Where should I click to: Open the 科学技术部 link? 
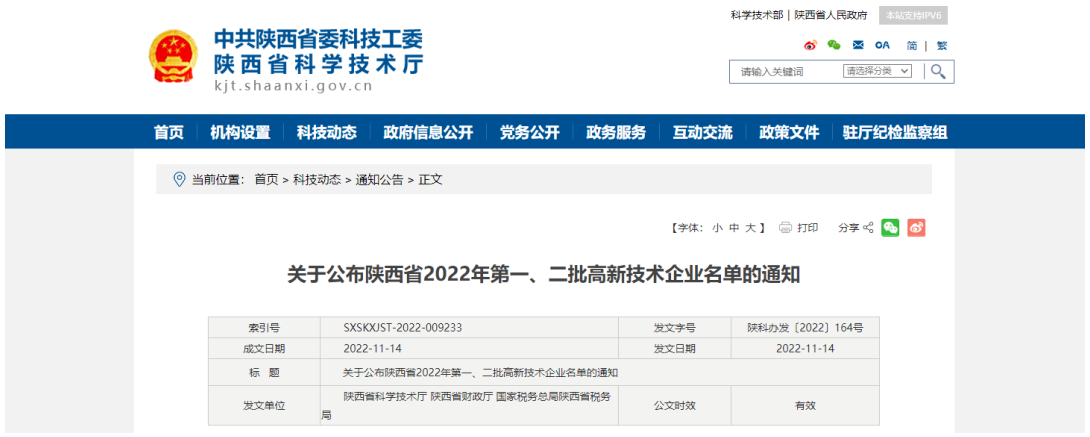tap(757, 15)
